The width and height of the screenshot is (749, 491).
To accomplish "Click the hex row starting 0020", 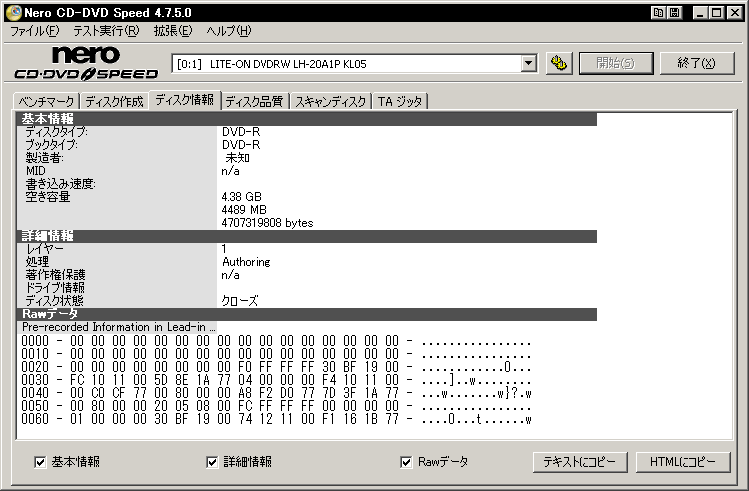I will click(276, 367).
